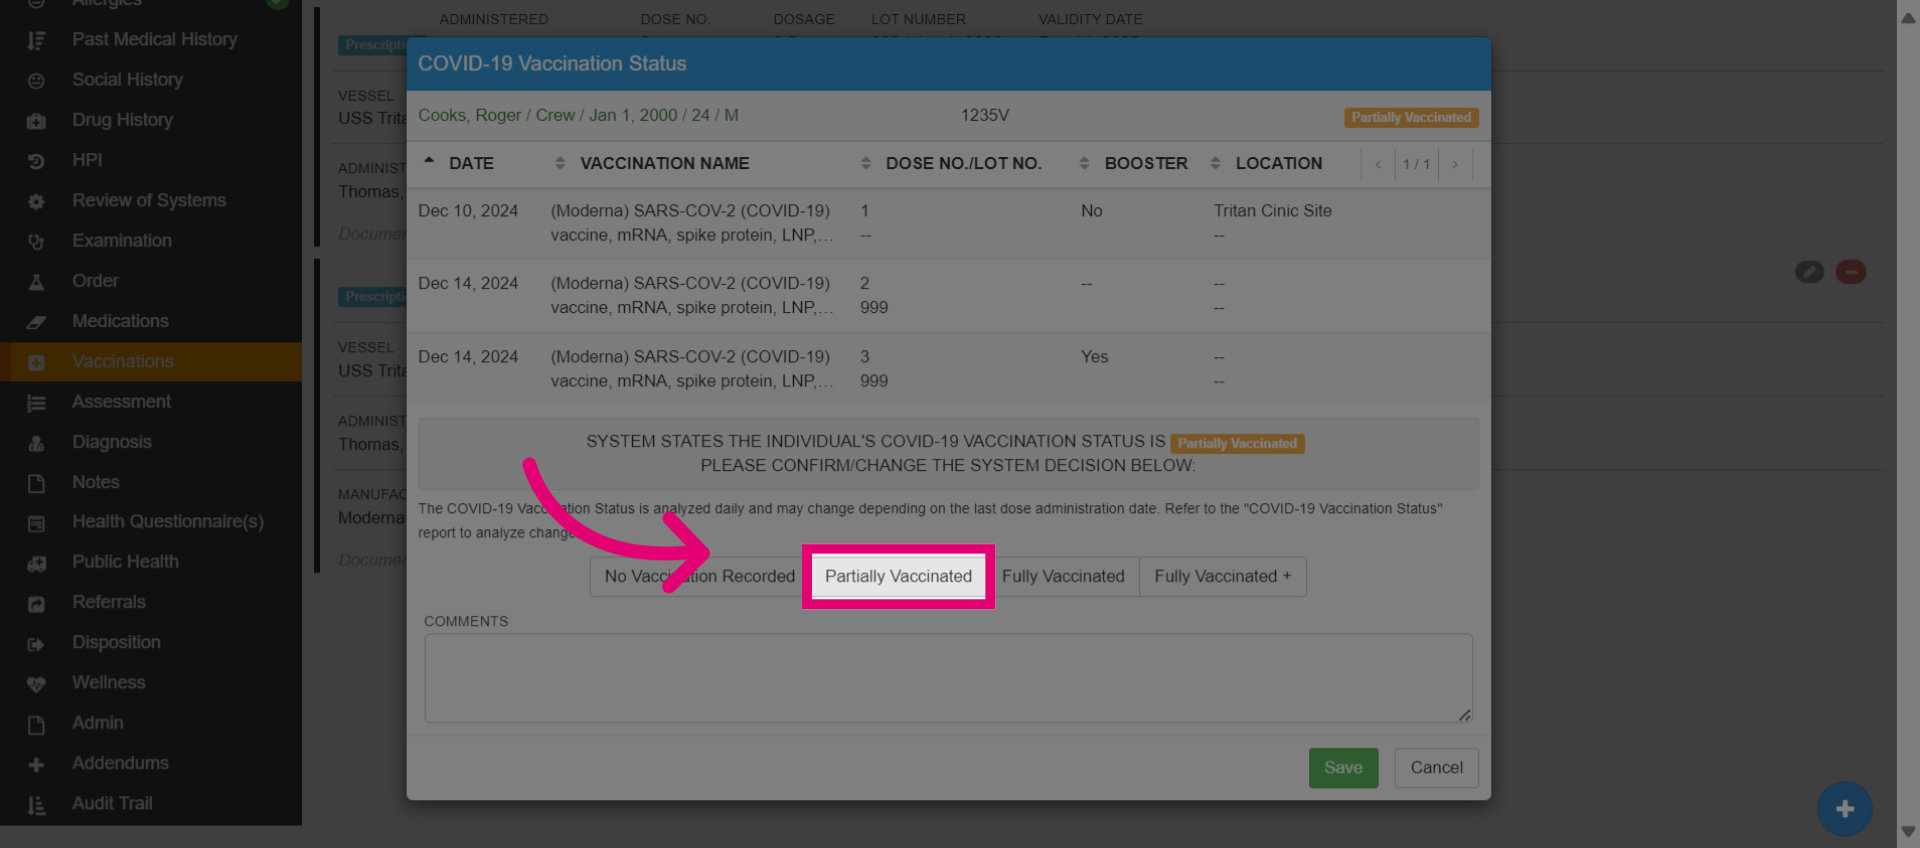This screenshot has height=848, width=1920.
Task: Open the Medications section
Action: (x=120, y=321)
